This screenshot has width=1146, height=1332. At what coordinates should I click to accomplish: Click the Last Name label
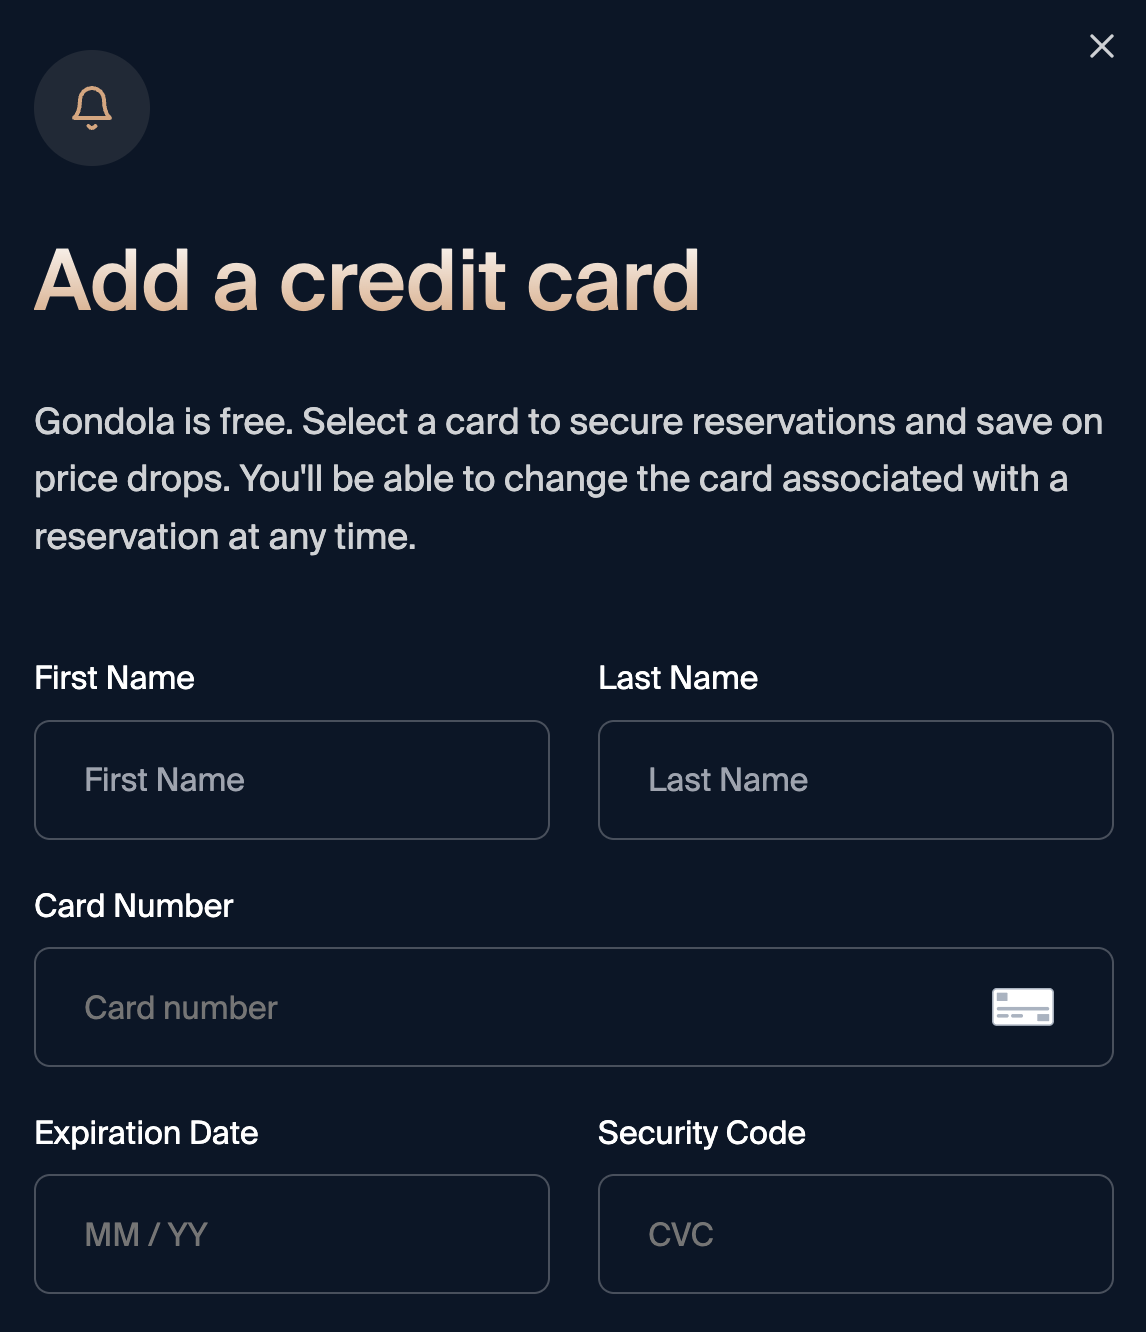(x=678, y=678)
